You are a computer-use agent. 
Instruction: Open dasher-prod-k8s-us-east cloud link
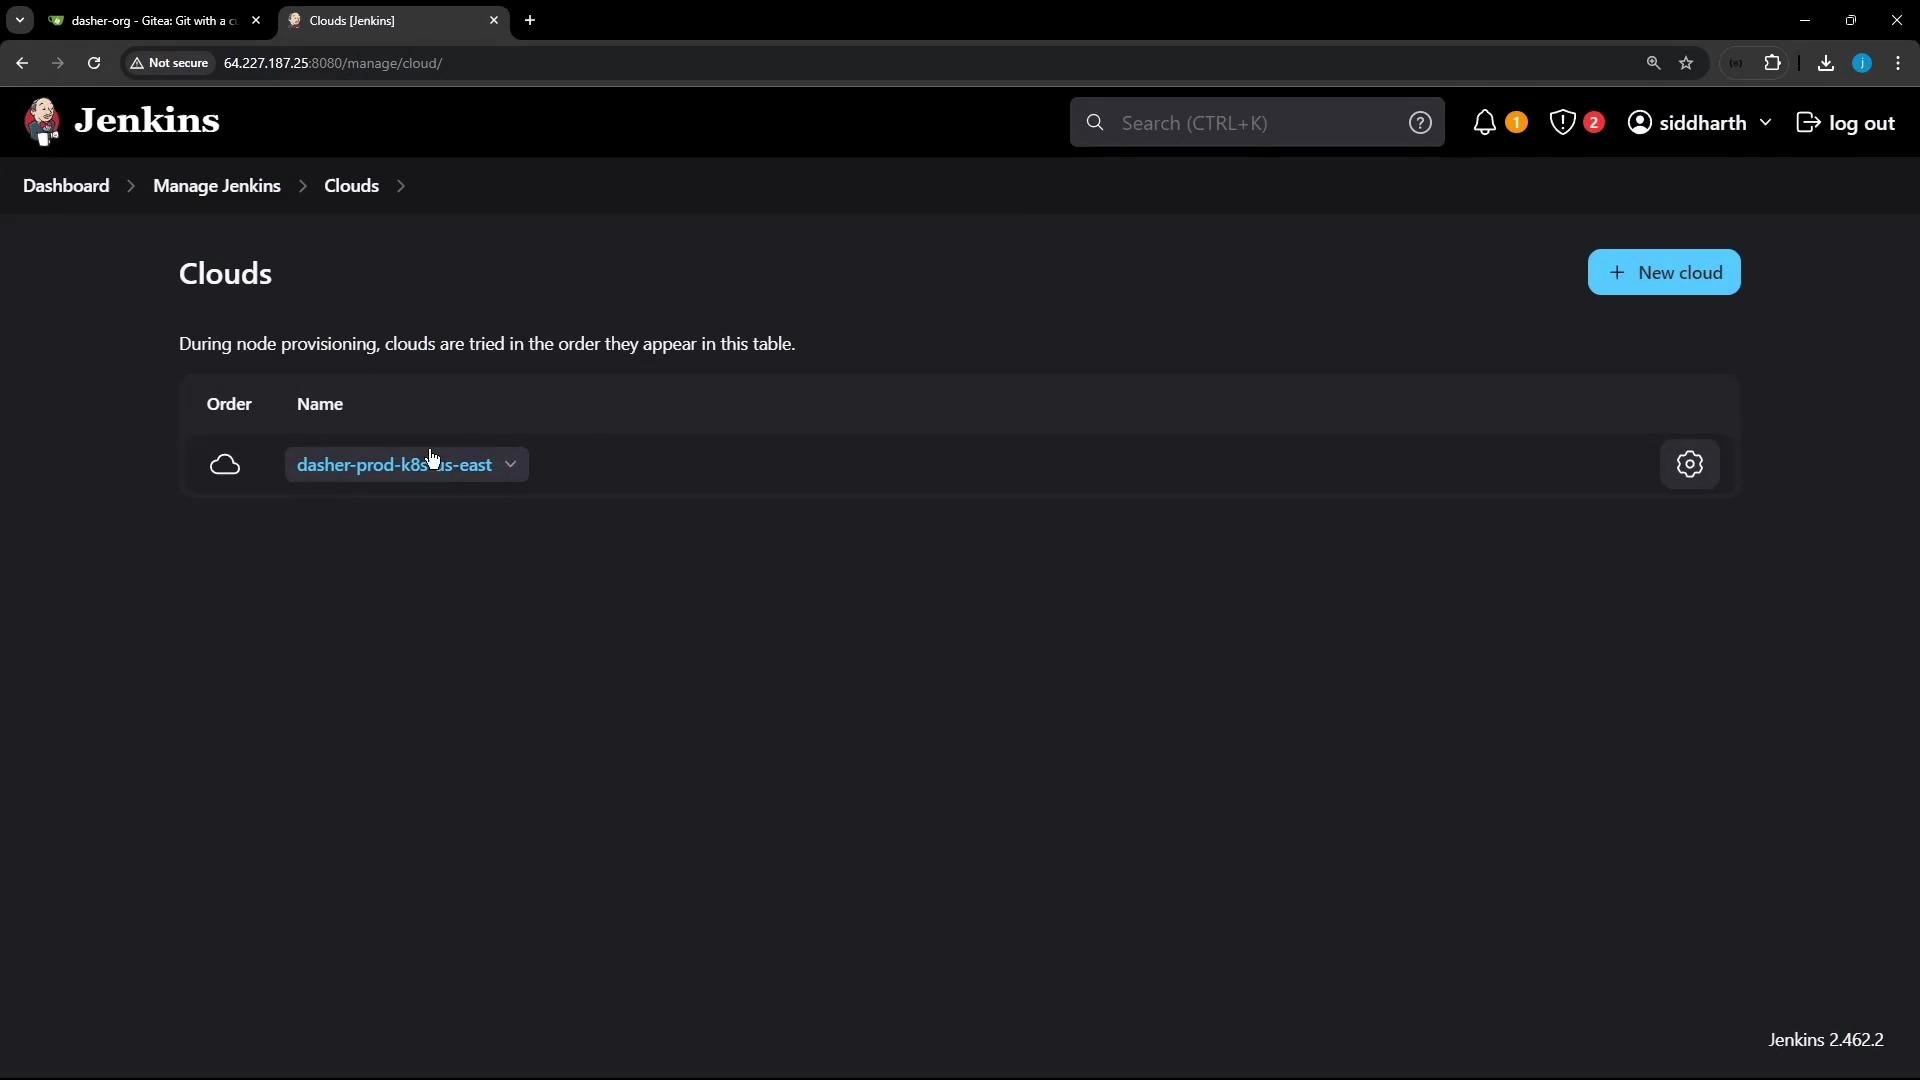coord(394,465)
